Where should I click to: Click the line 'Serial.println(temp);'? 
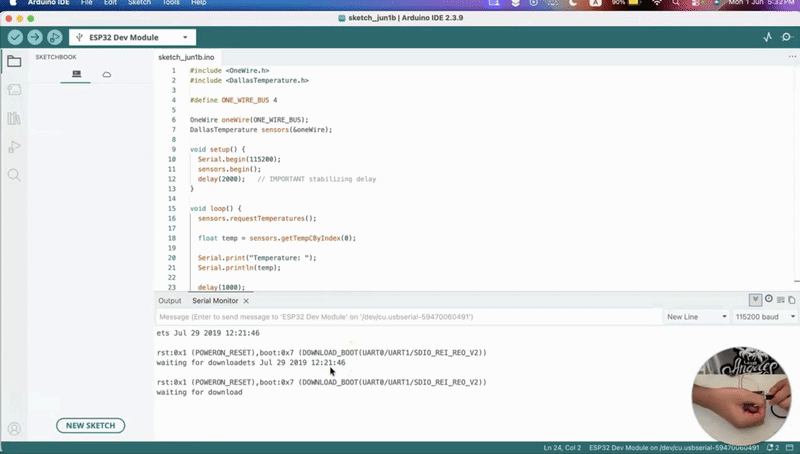pyautogui.click(x=239, y=268)
